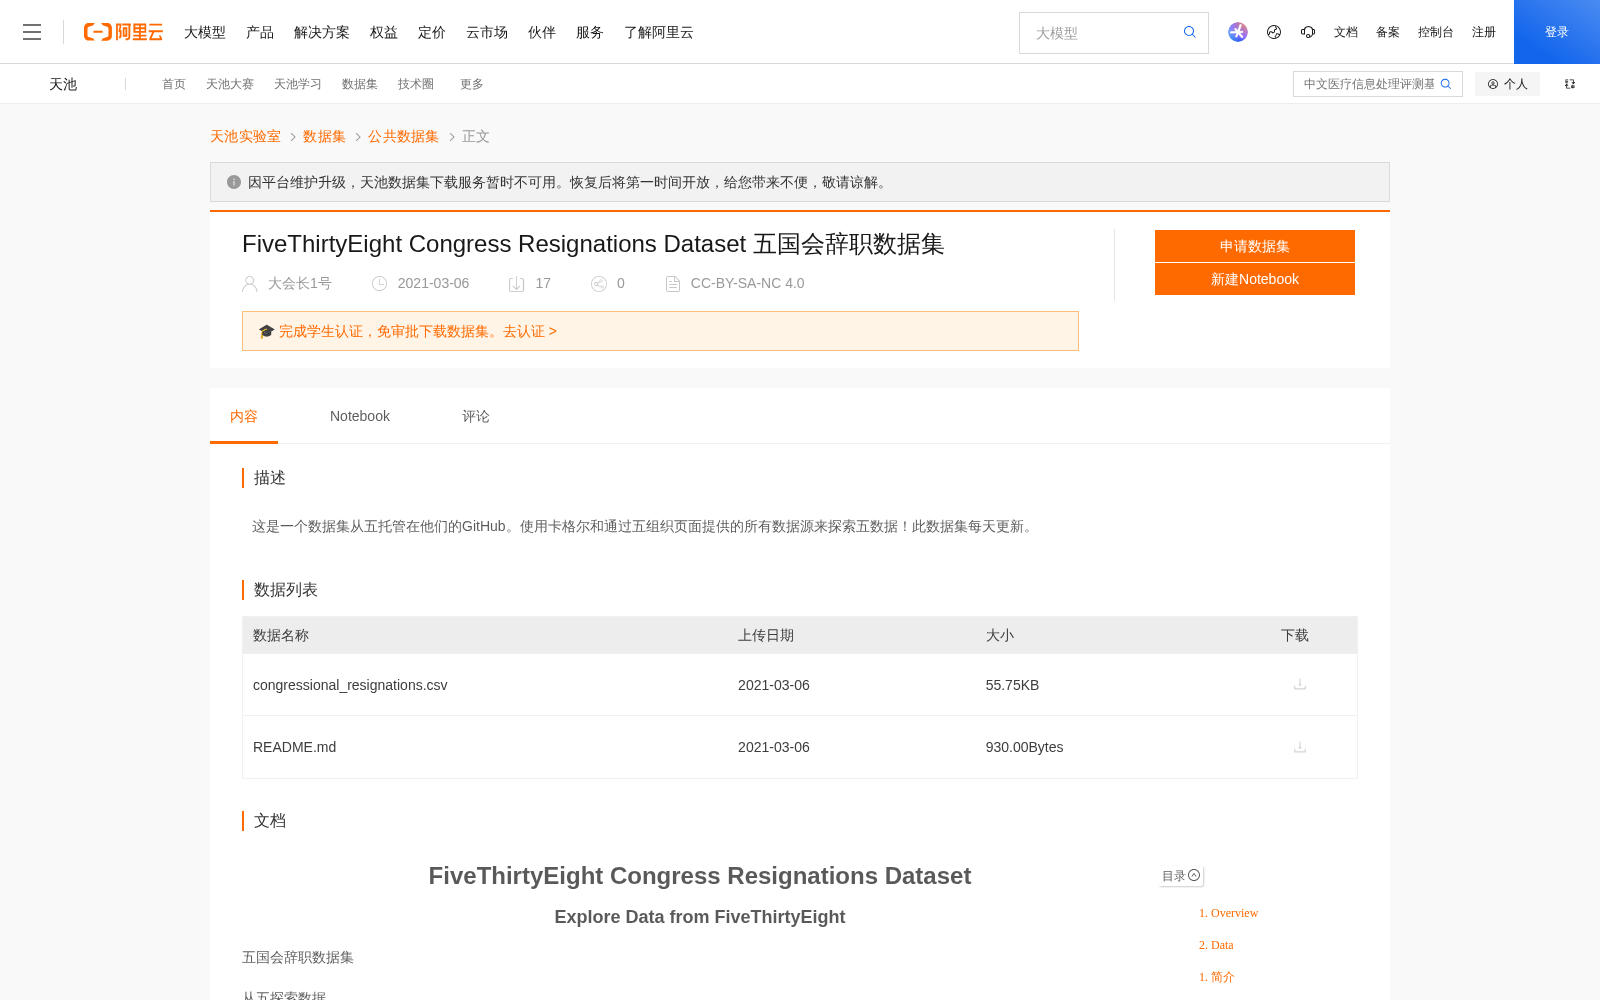Open the colorful AI assistant icon

tap(1238, 32)
